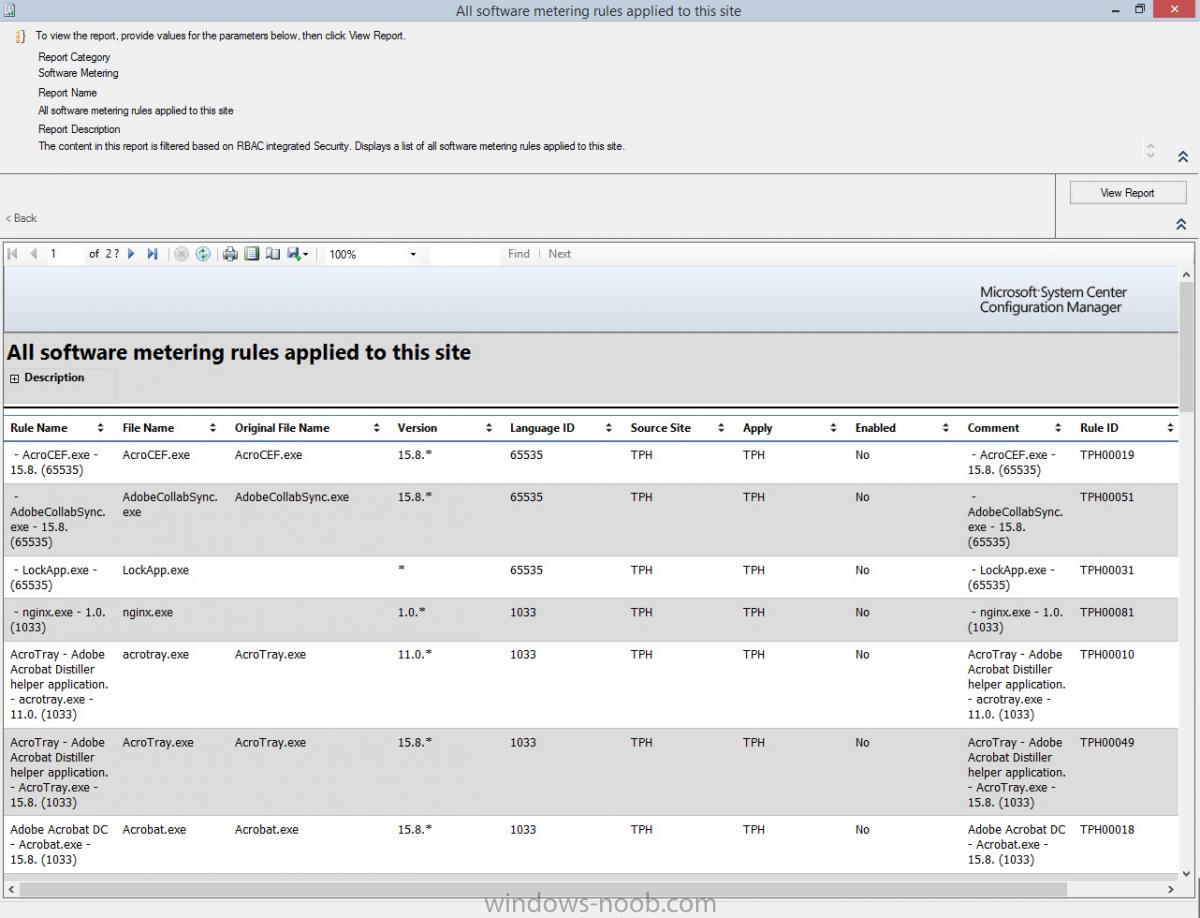This screenshot has width=1200, height=918.
Task: Sort by Rule ID column
Action: pyautogui.click(x=1170, y=428)
